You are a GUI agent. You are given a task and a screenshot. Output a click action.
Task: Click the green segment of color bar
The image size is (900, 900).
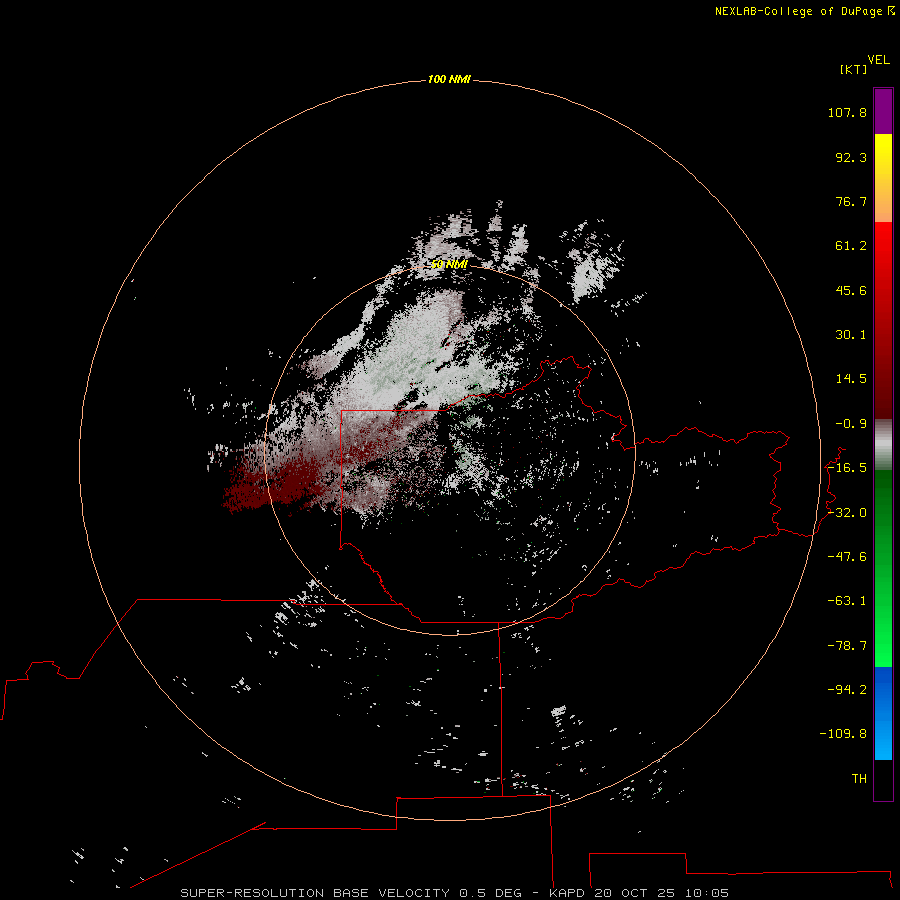click(x=883, y=568)
